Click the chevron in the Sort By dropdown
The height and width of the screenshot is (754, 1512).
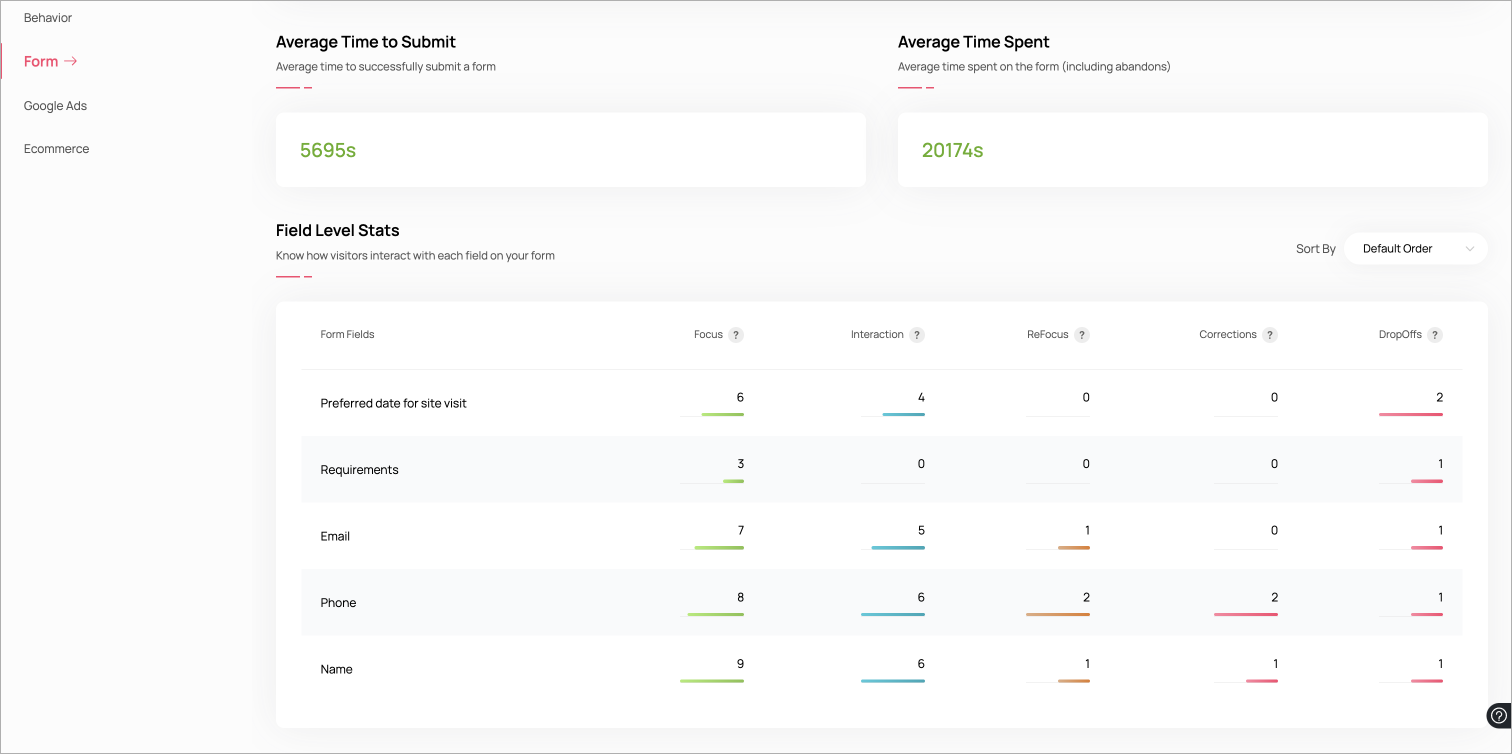coord(1469,249)
